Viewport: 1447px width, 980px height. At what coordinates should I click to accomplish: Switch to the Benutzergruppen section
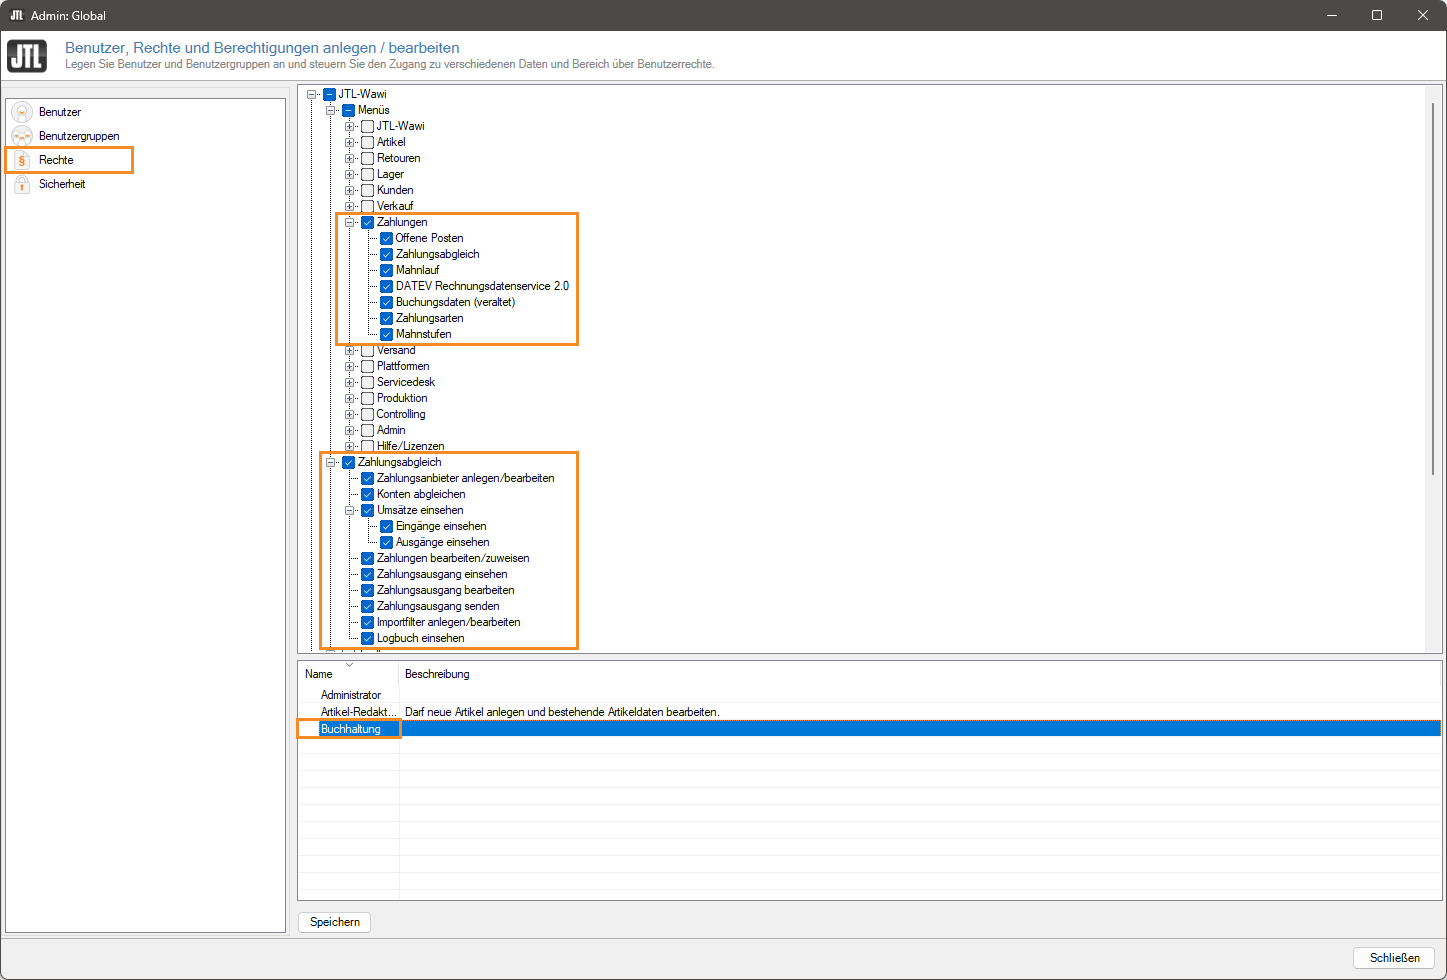(79, 136)
